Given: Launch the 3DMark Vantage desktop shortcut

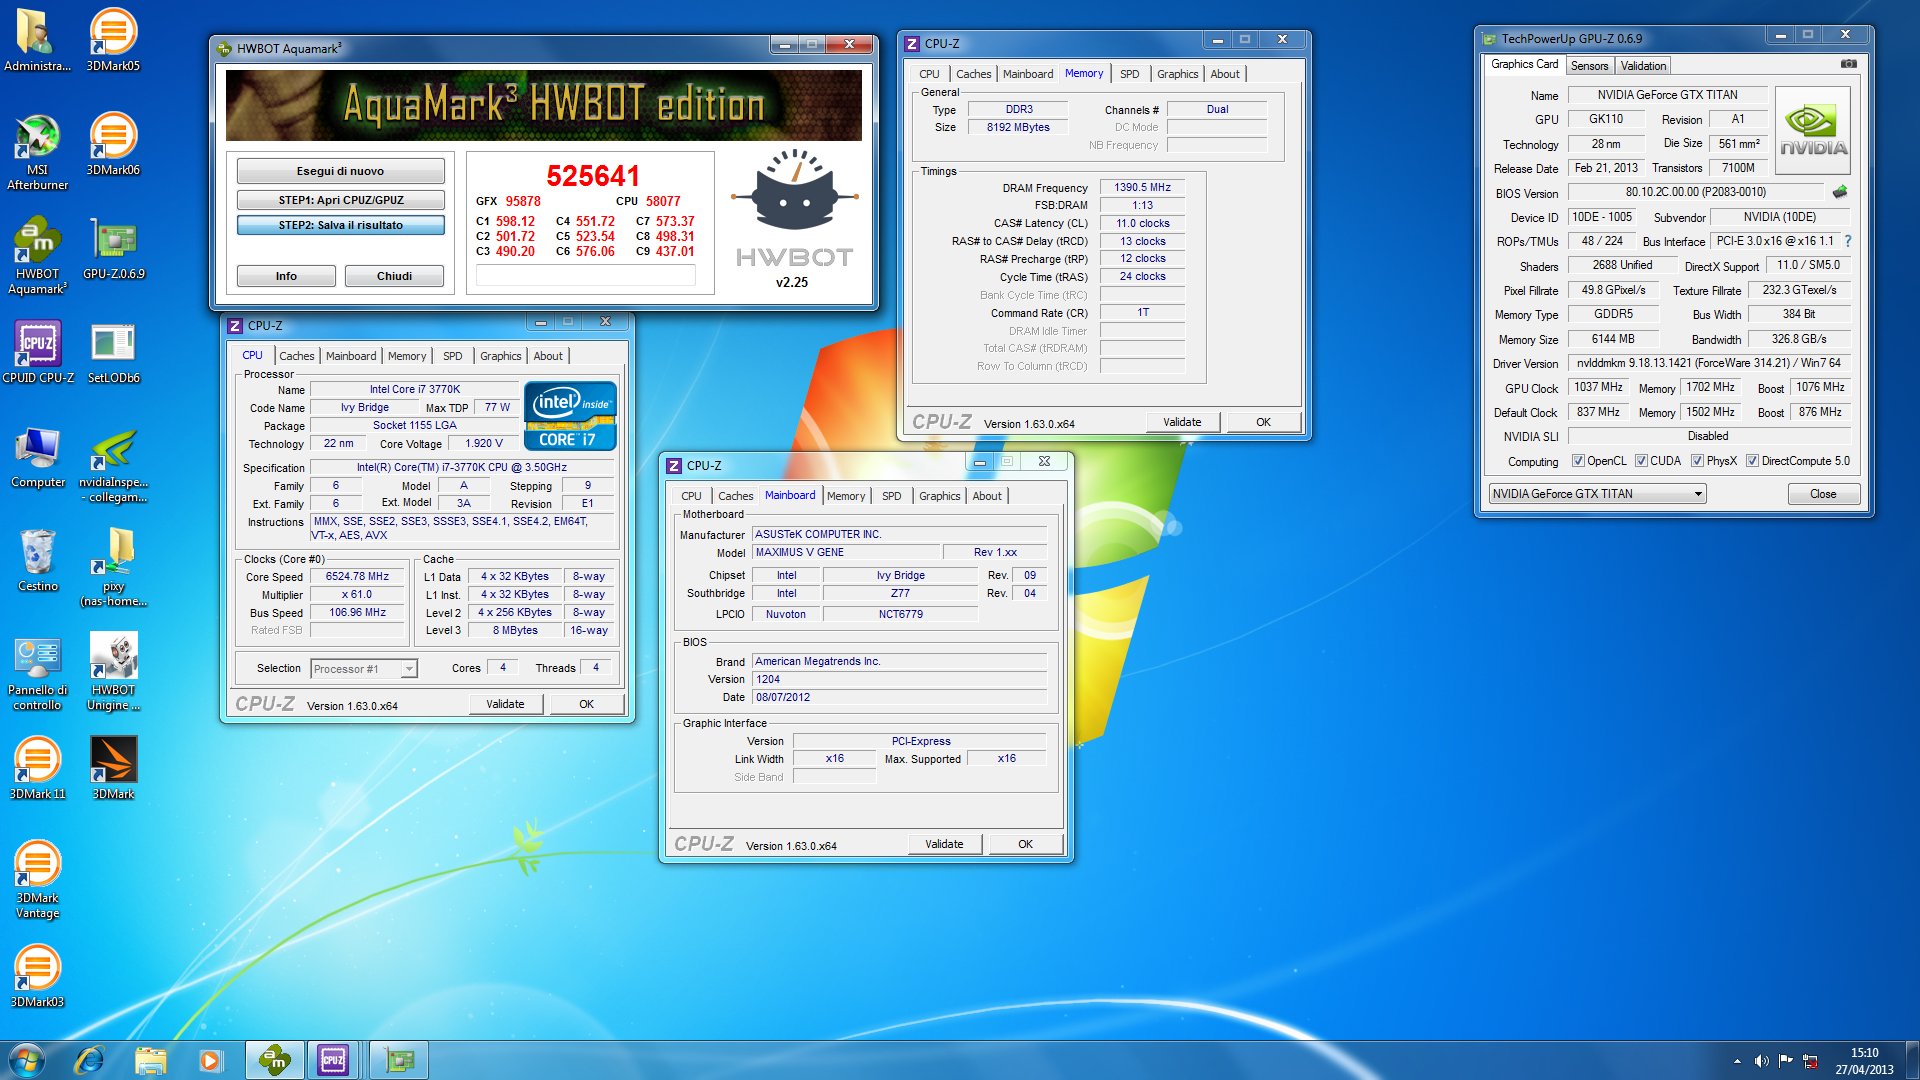Looking at the screenshot, I should point(37,880).
